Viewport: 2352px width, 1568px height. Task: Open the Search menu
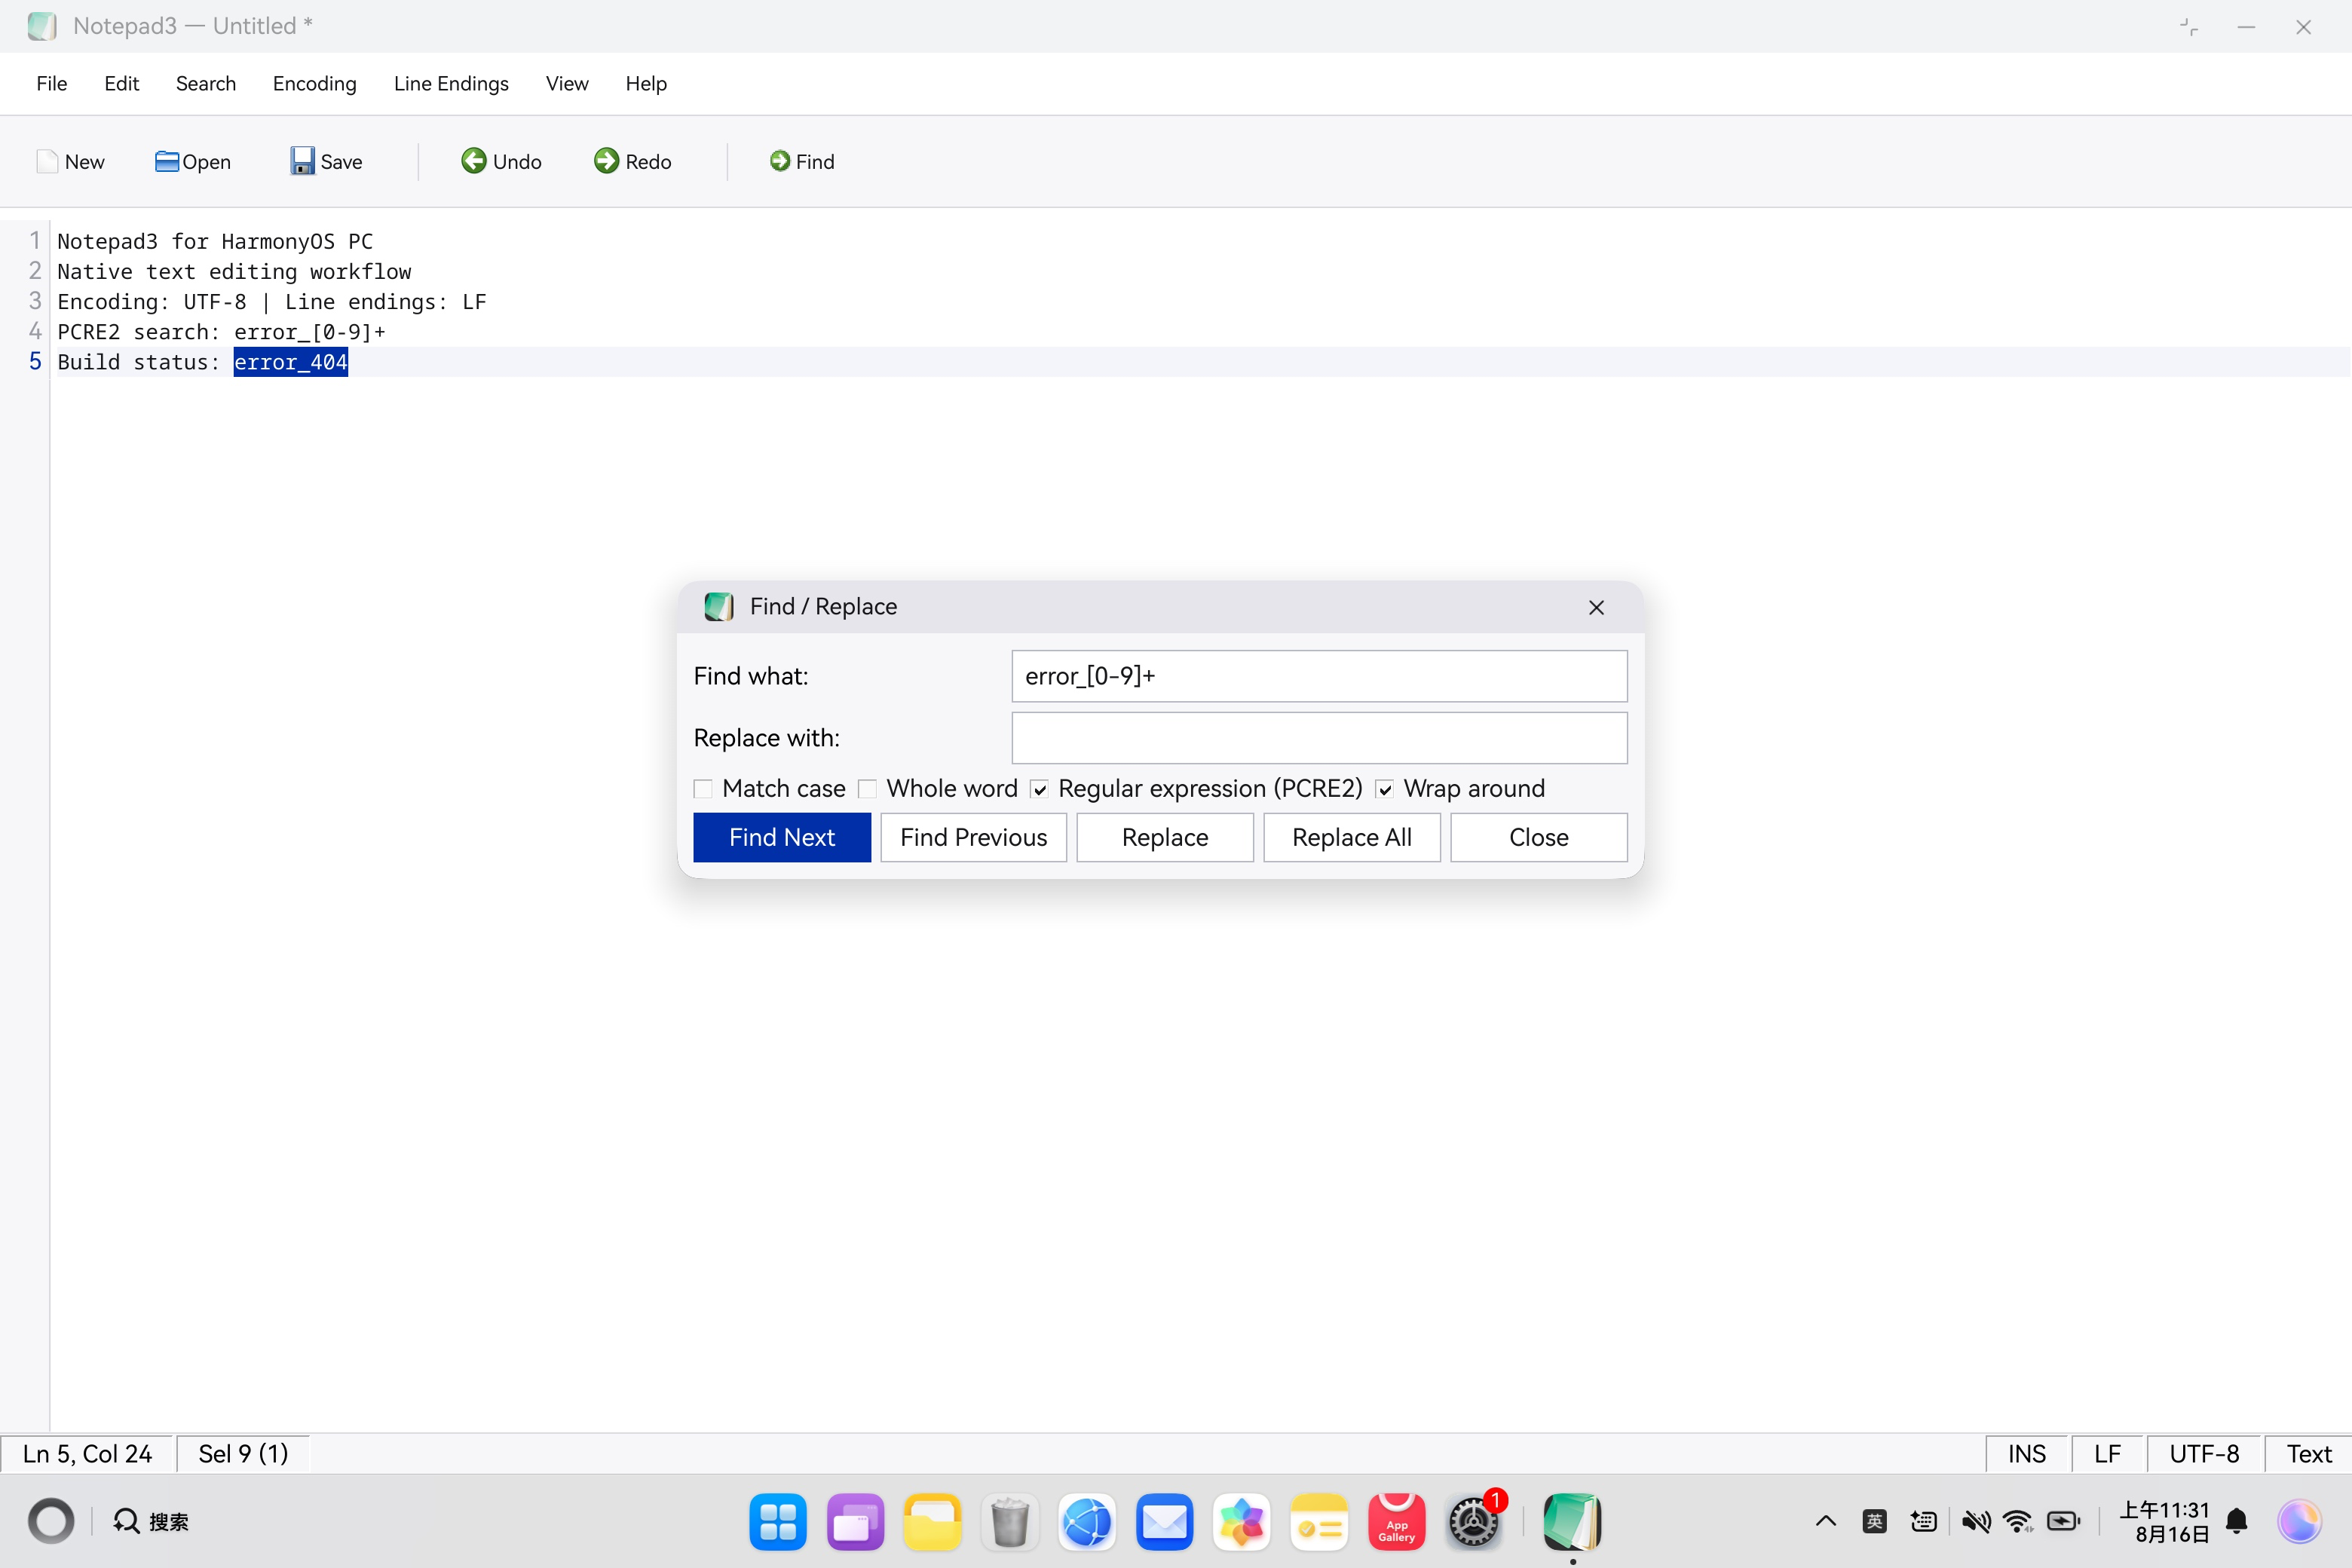coord(206,83)
